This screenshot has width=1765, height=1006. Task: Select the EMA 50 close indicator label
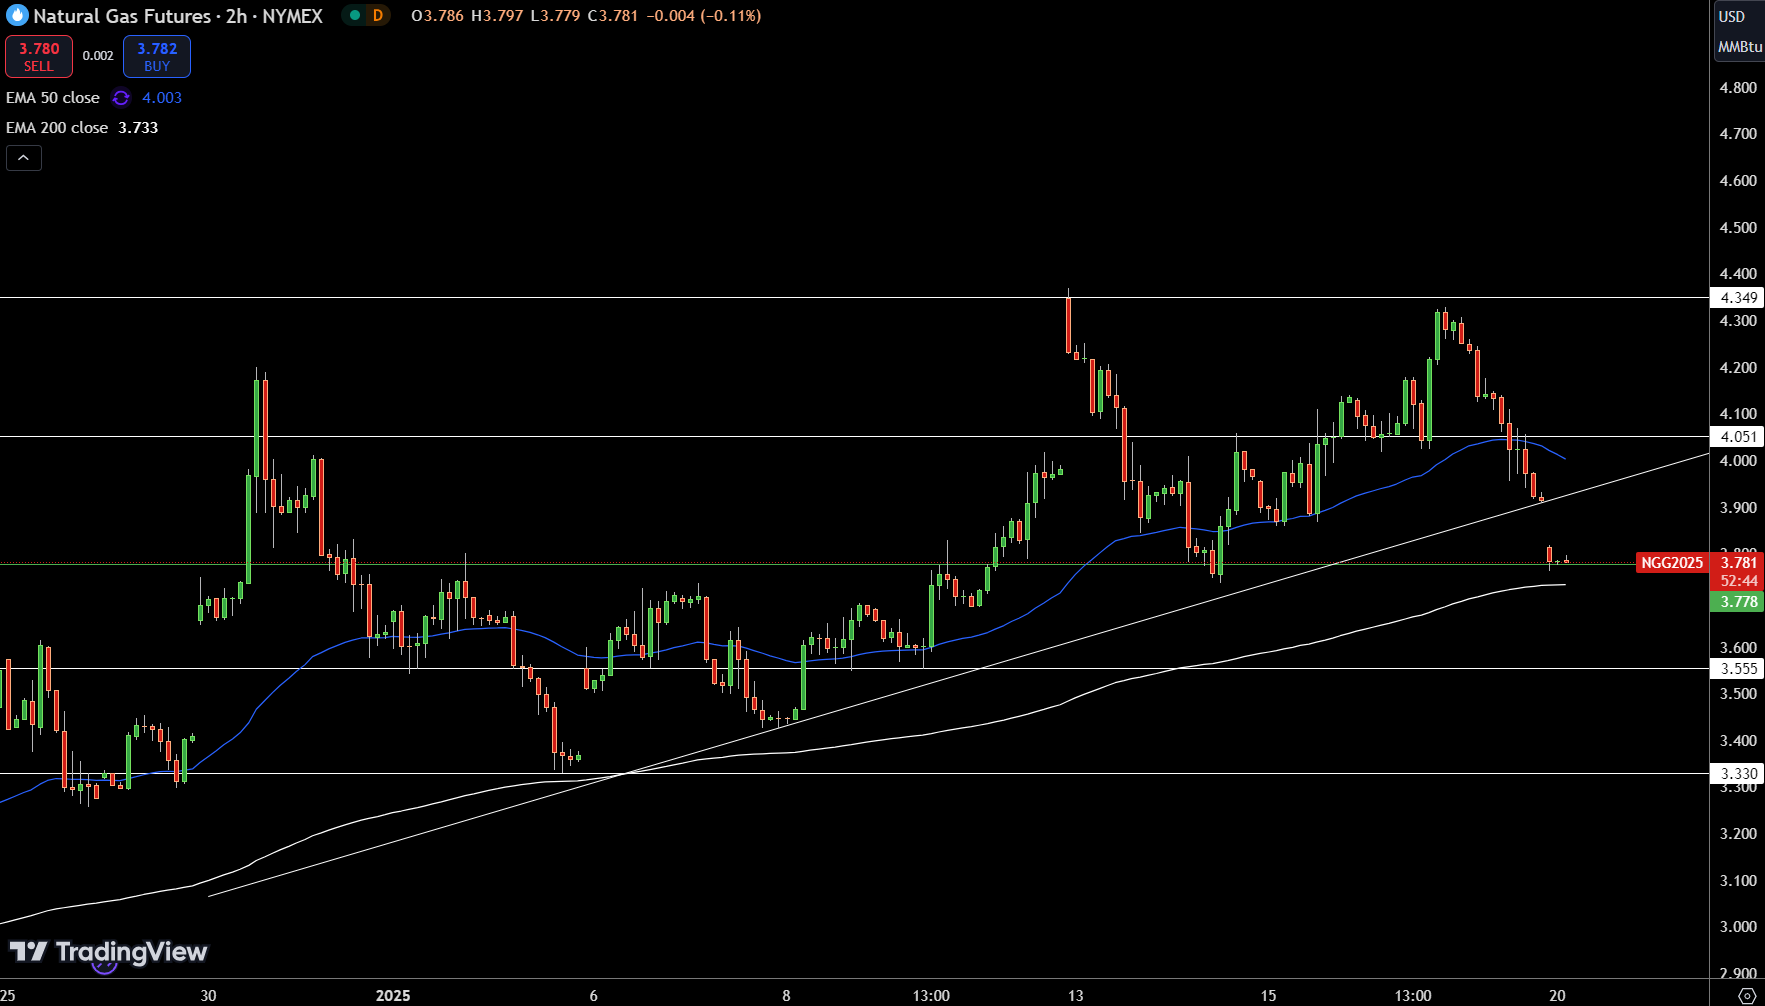(53, 98)
